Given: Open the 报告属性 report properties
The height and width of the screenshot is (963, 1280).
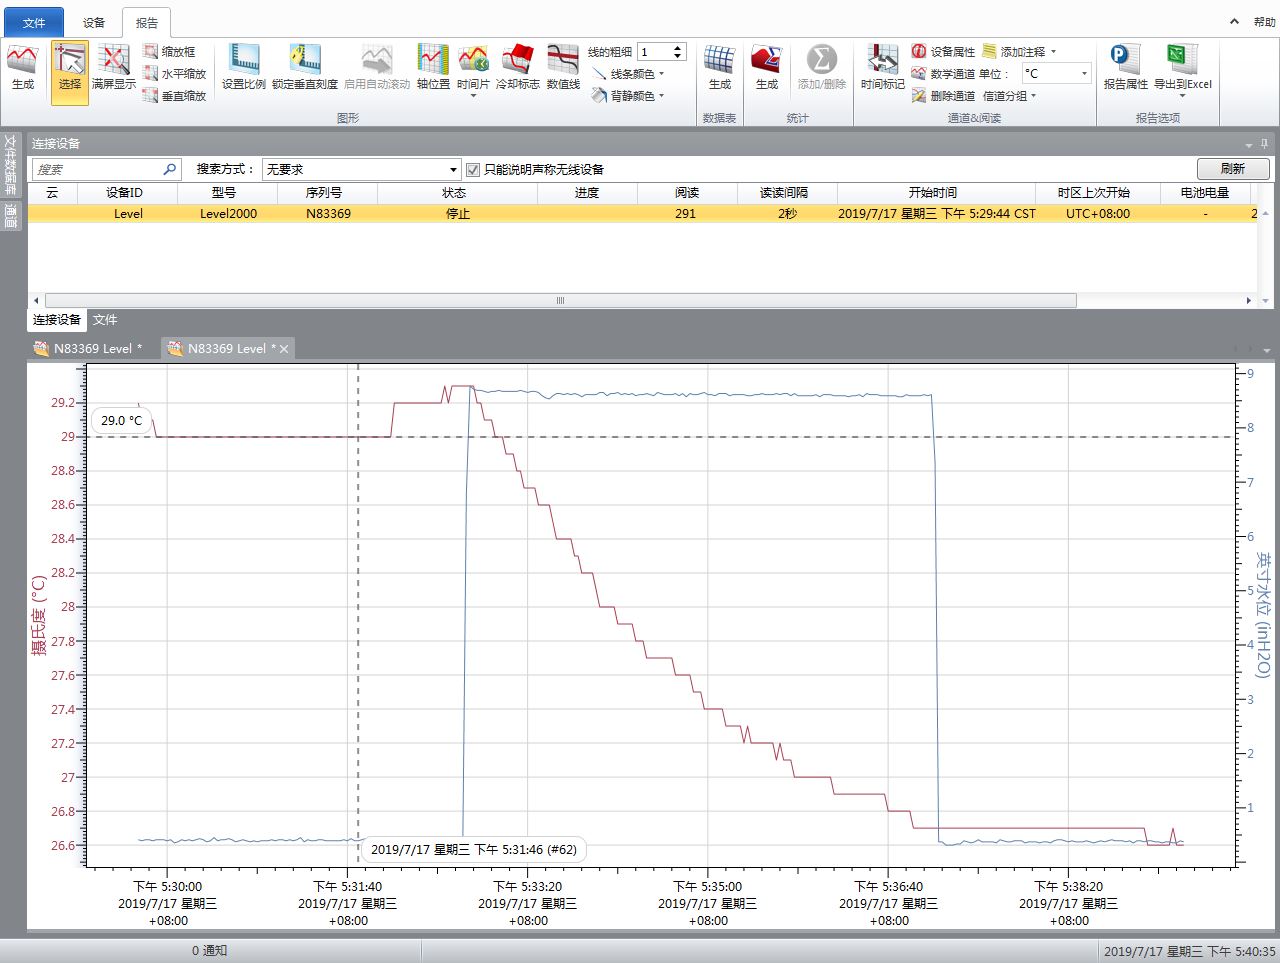Looking at the screenshot, I should coord(1125,66).
